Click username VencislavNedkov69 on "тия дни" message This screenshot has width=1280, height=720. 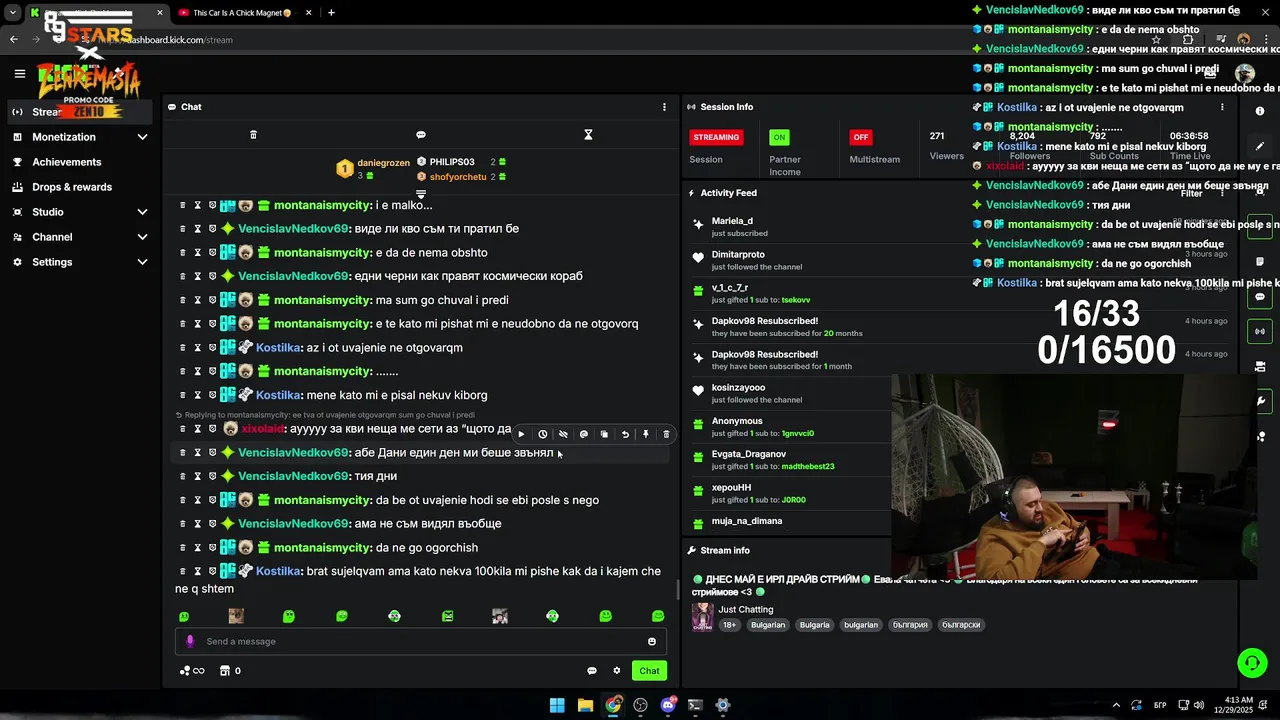294,476
